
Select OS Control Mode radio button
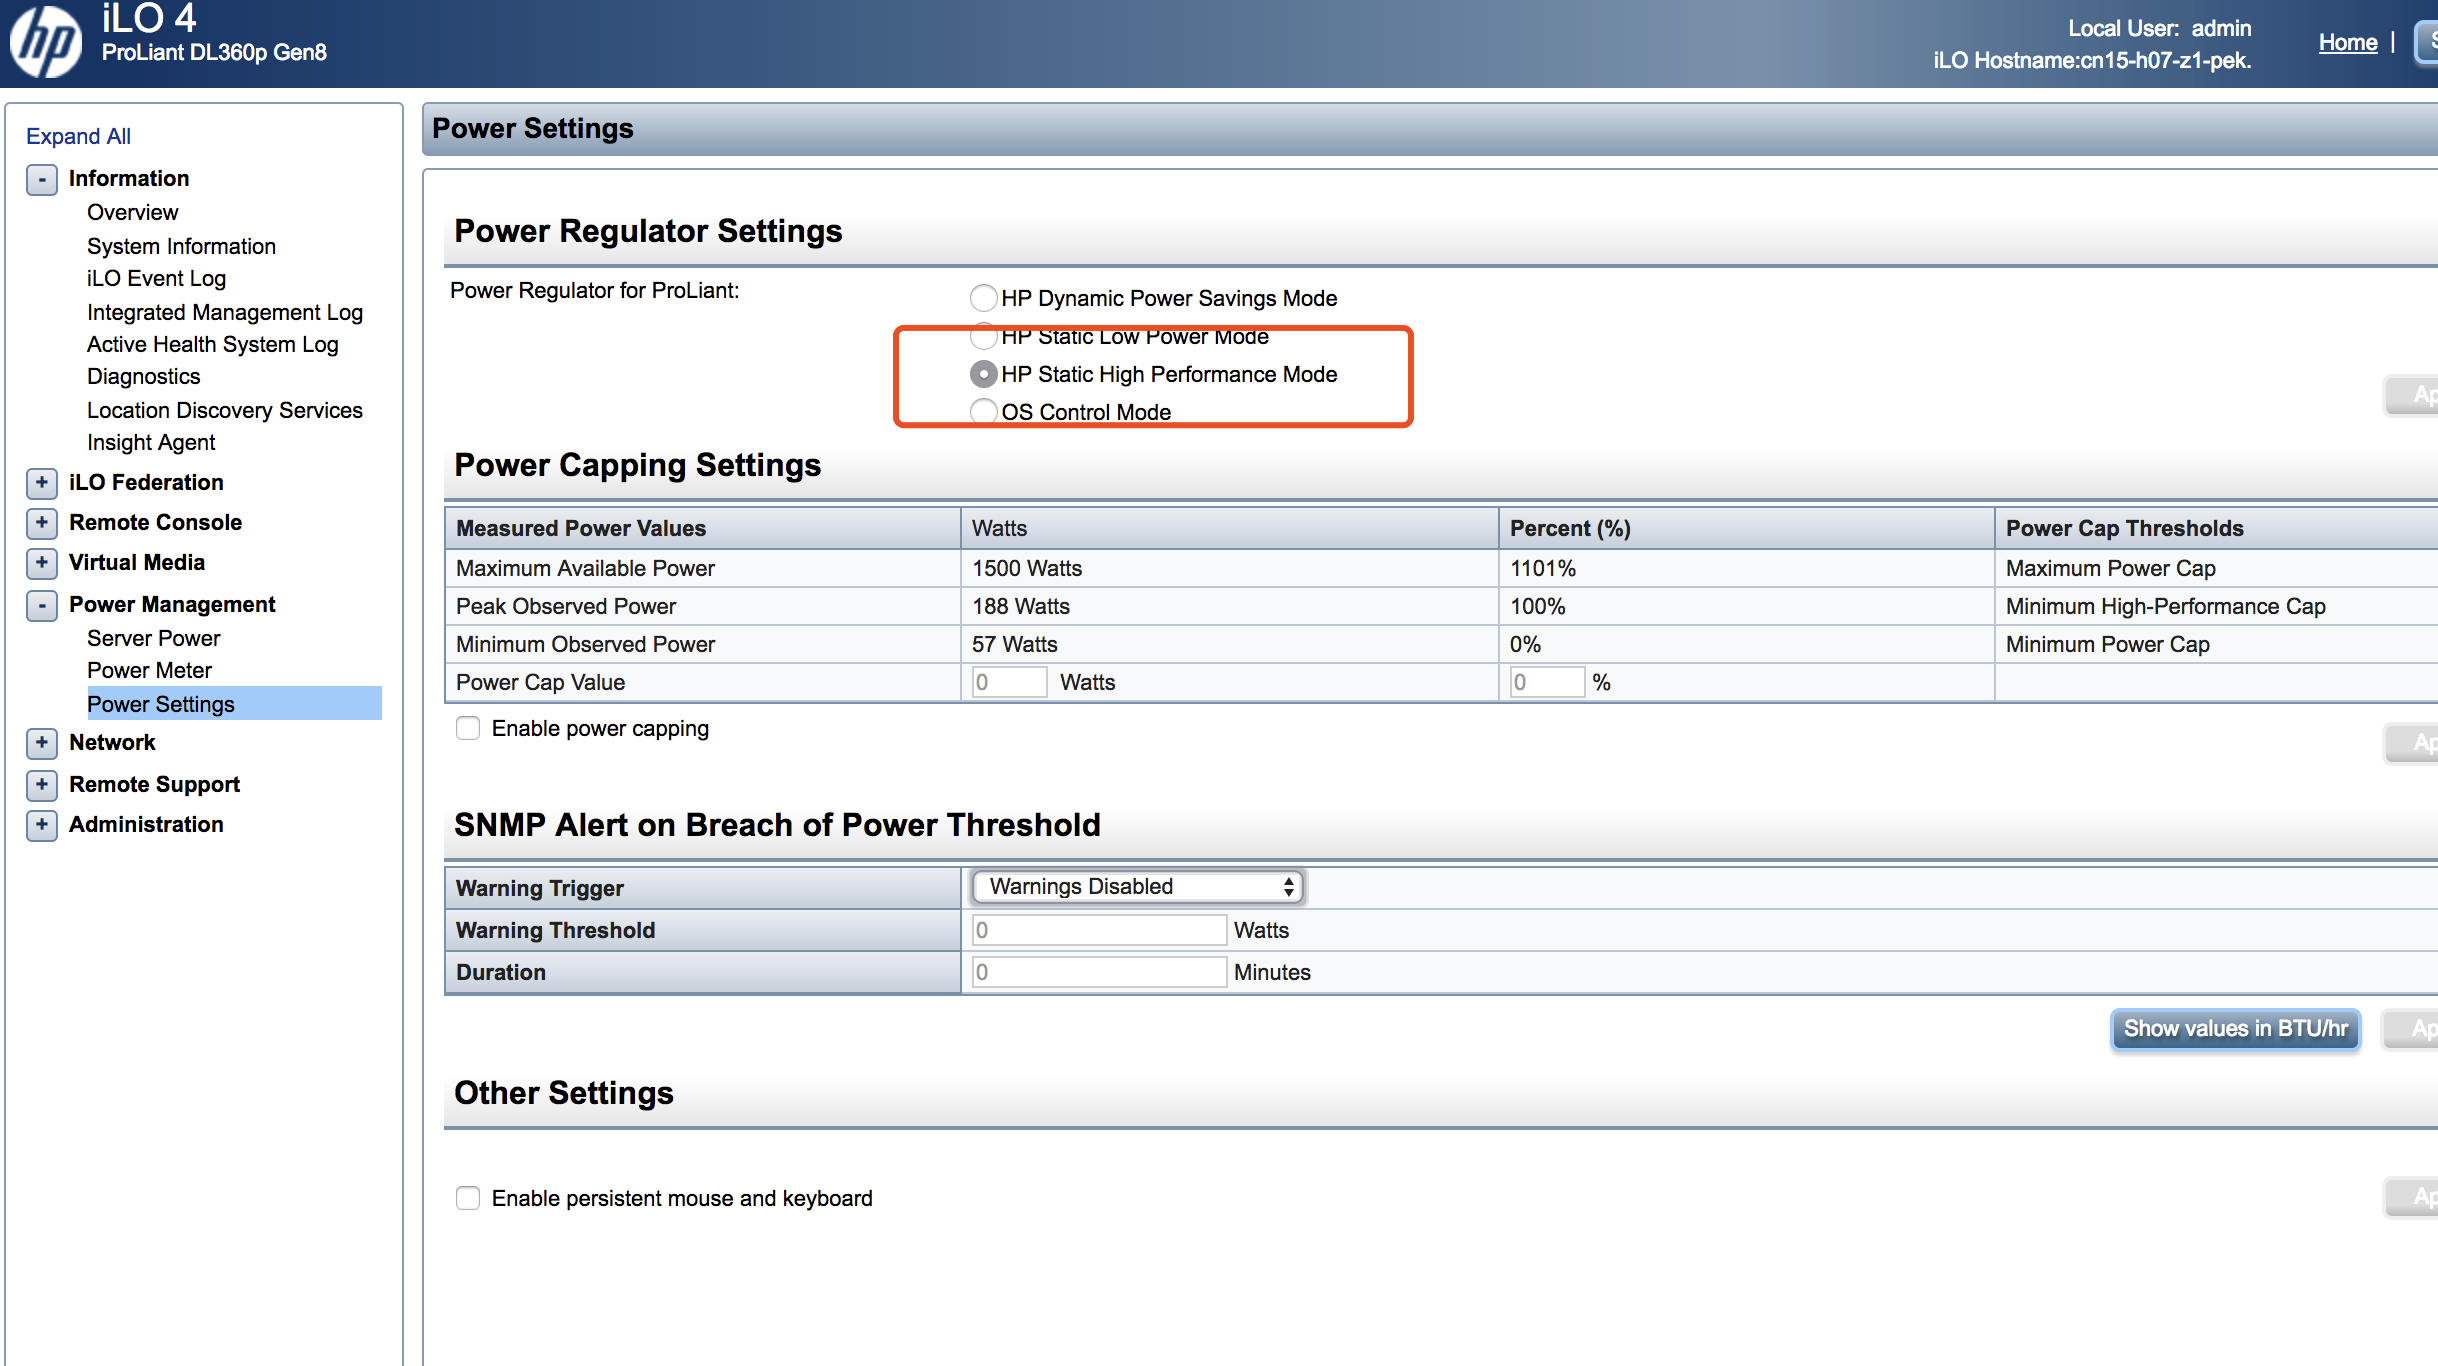pos(984,412)
